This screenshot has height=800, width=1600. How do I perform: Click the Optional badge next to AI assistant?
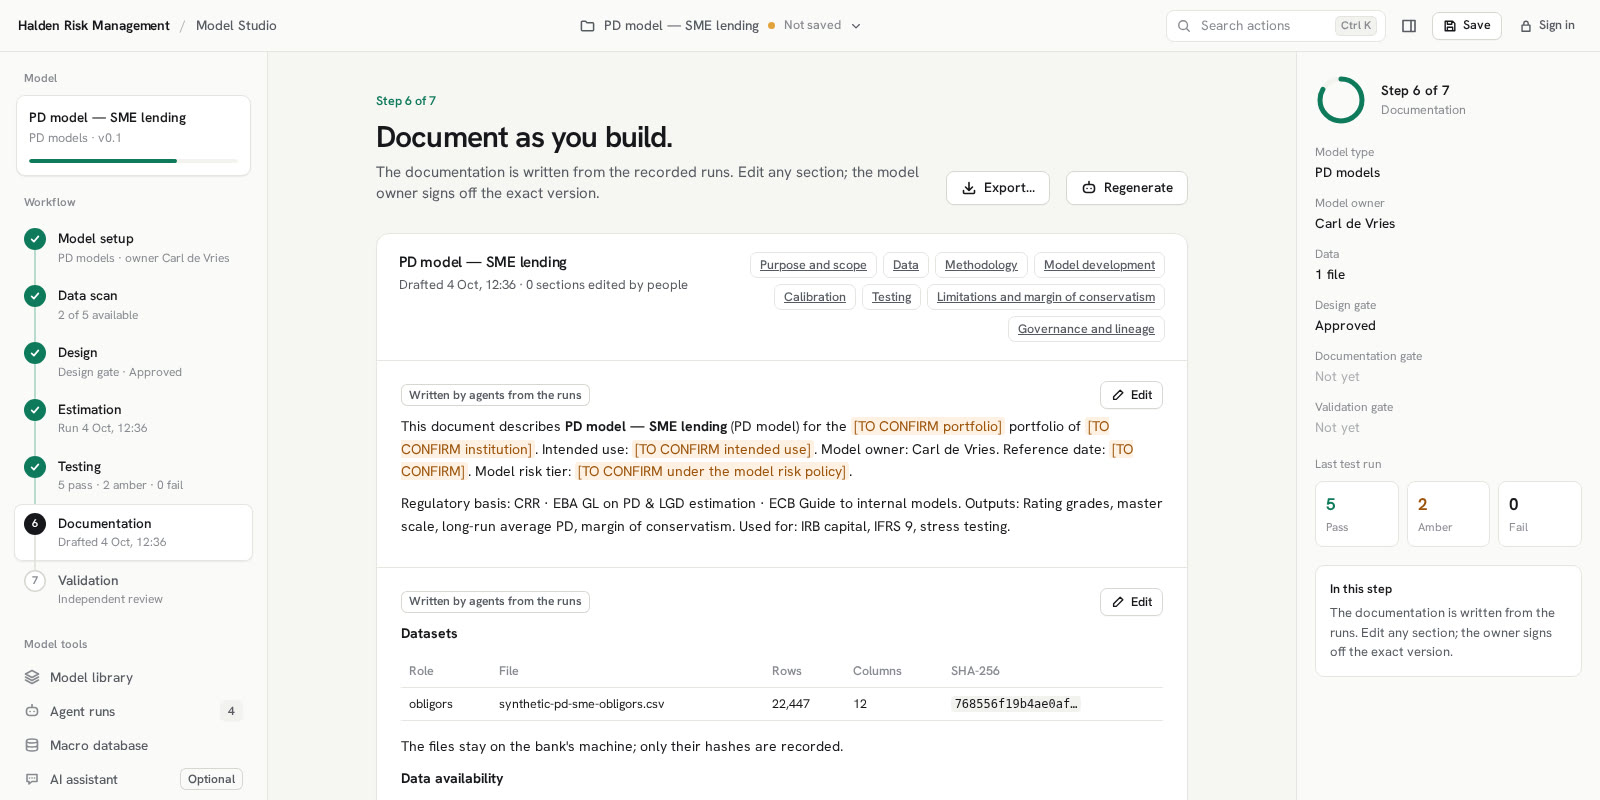(212, 779)
